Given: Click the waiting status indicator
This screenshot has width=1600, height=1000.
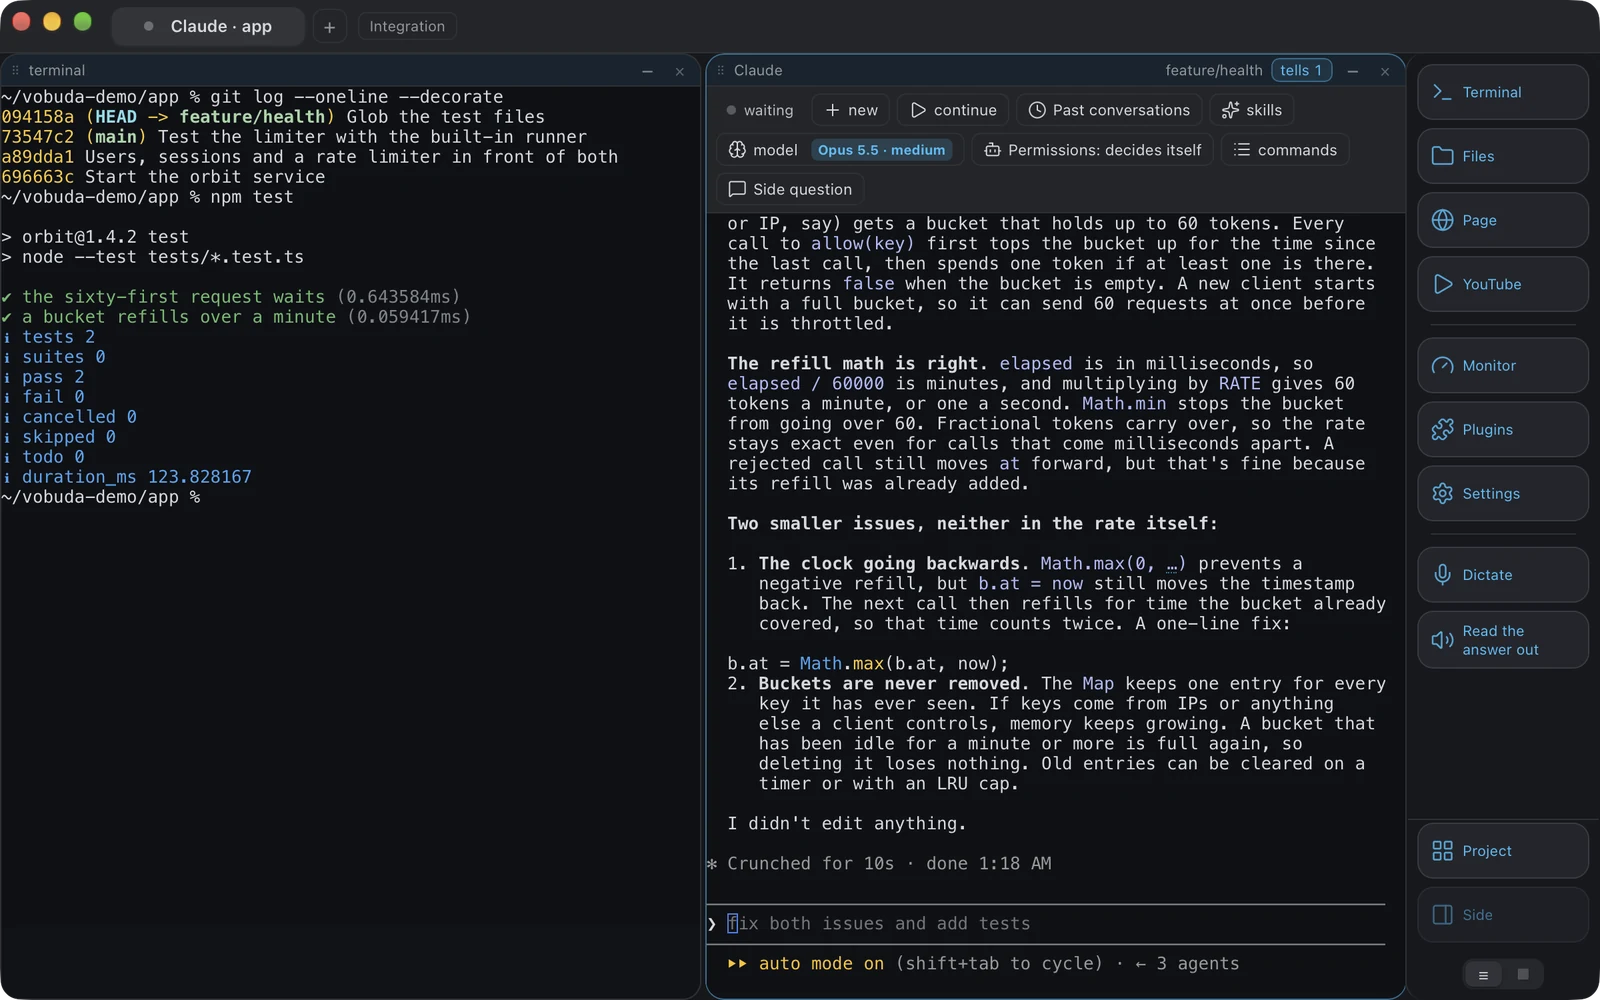Looking at the screenshot, I should click(x=760, y=110).
